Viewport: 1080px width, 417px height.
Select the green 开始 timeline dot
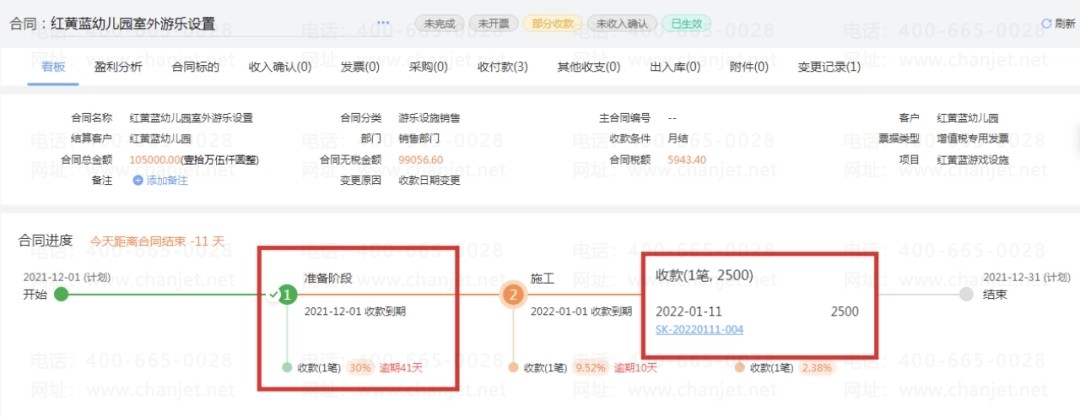point(61,294)
